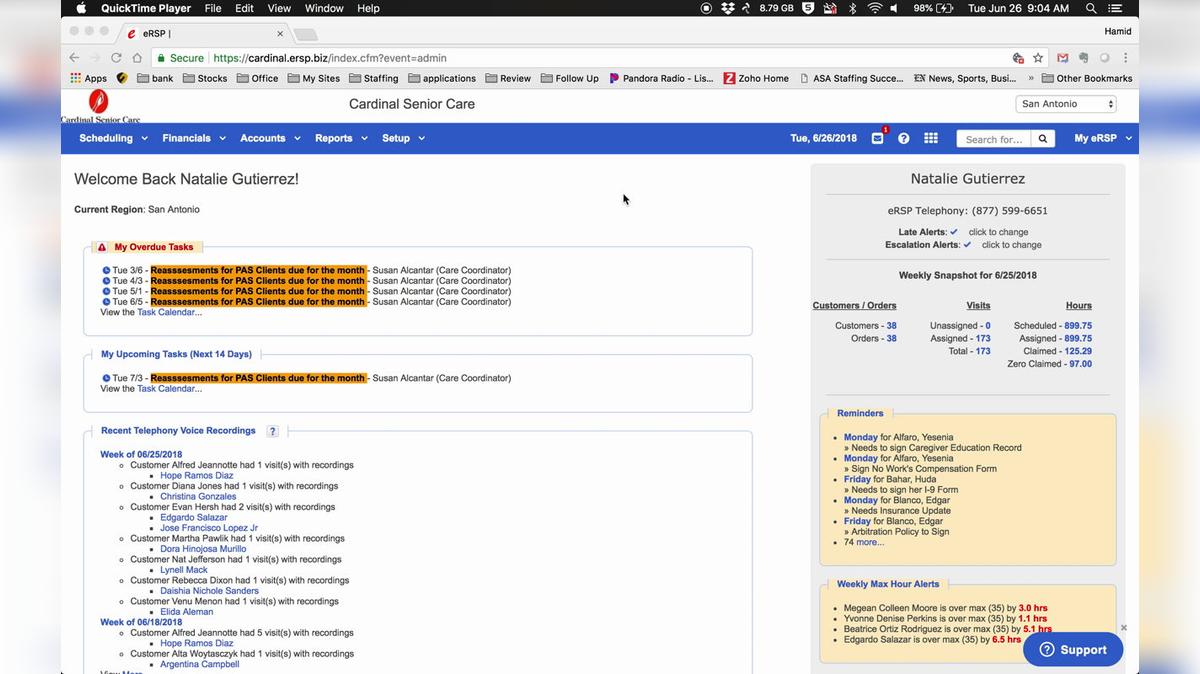The width and height of the screenshot is (1200, 674).
Task: Click the blue Support button
Action: point(1073,649)
